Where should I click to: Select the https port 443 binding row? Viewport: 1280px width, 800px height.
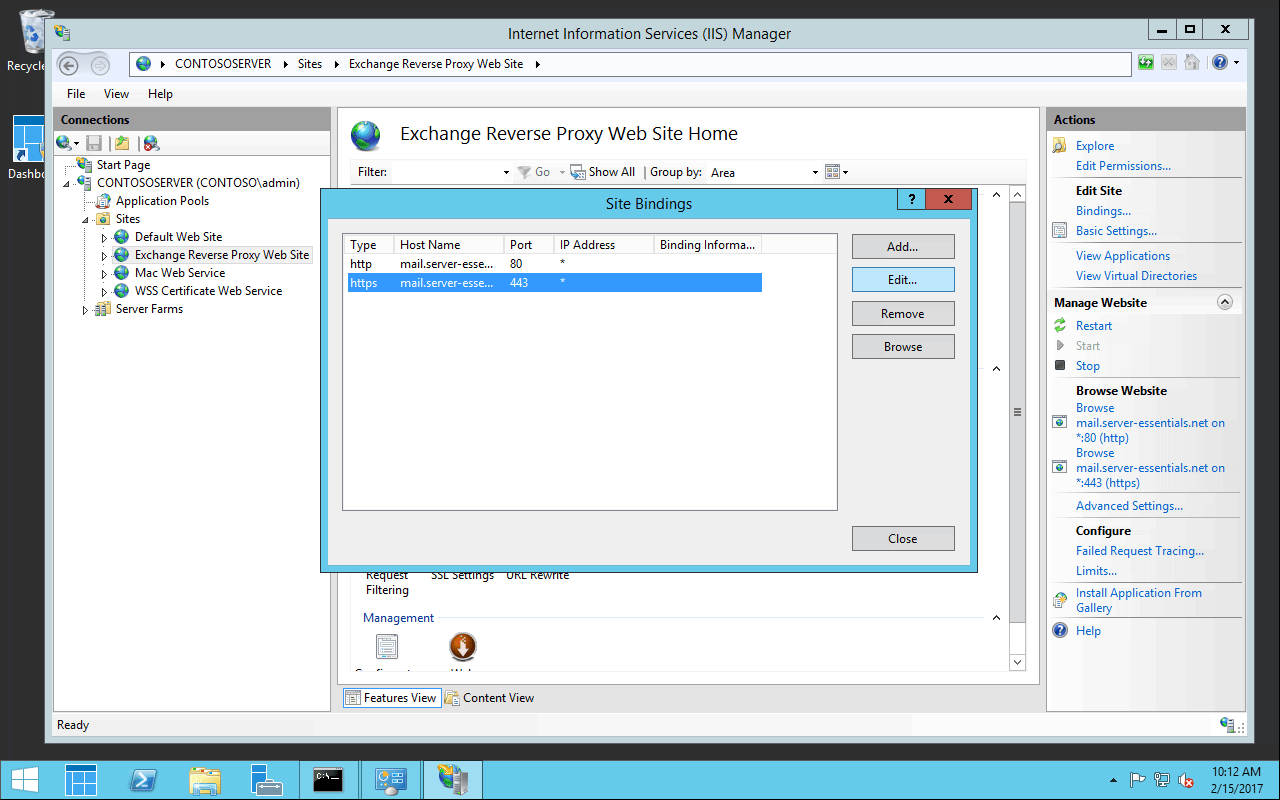pyautogui.click(x=554, y=283)
